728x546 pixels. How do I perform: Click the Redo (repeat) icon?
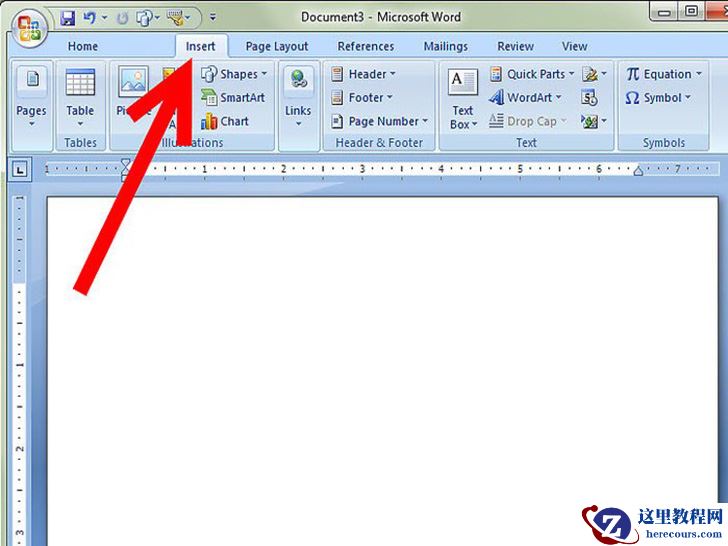[122, 19]
